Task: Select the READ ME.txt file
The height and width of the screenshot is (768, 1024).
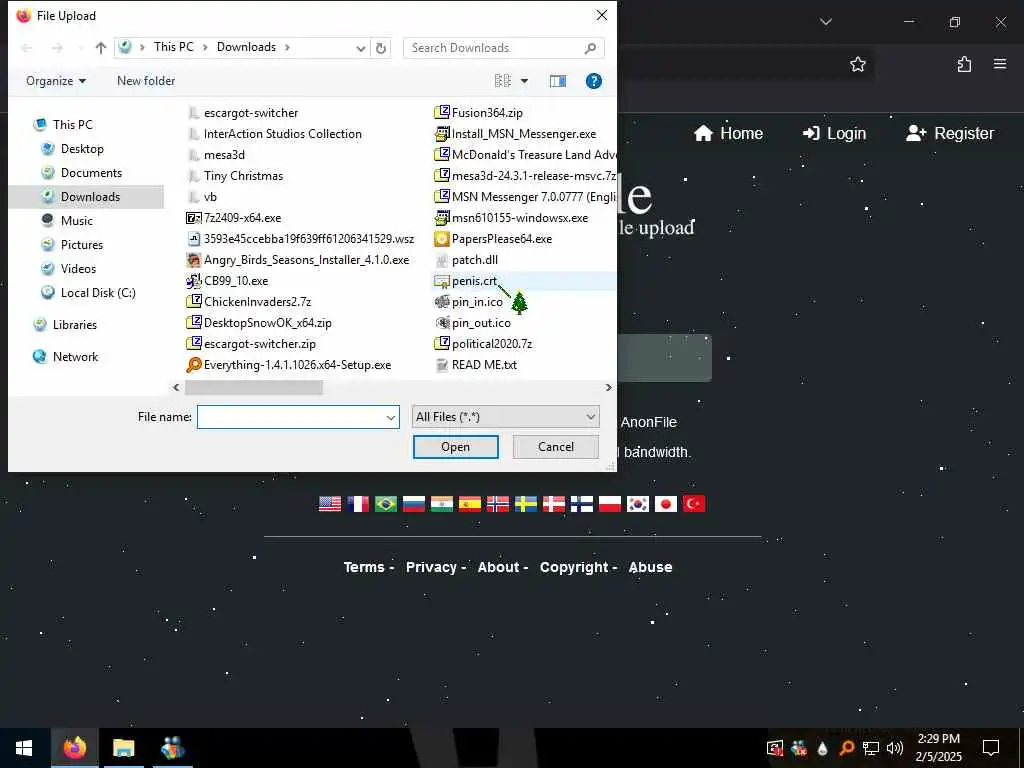Action: point(476,365)
